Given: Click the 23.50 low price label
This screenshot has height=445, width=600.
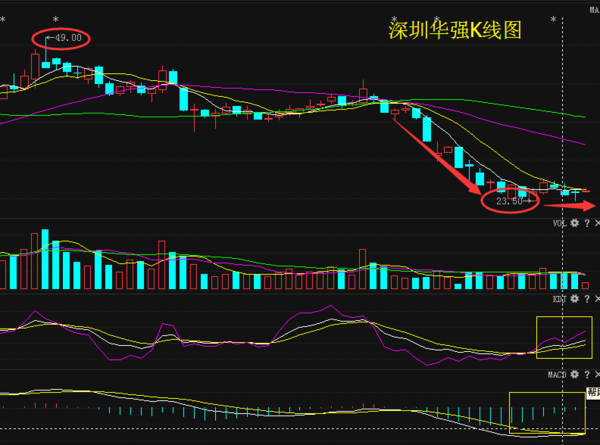Looking at the screenshot, I should tap(509, 201).
